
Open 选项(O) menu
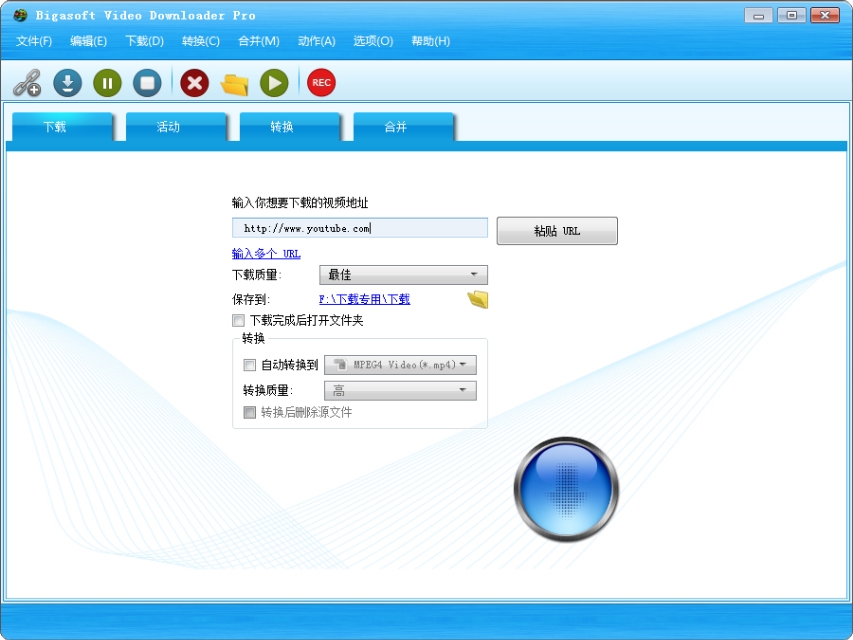click(x=373, y=41)
